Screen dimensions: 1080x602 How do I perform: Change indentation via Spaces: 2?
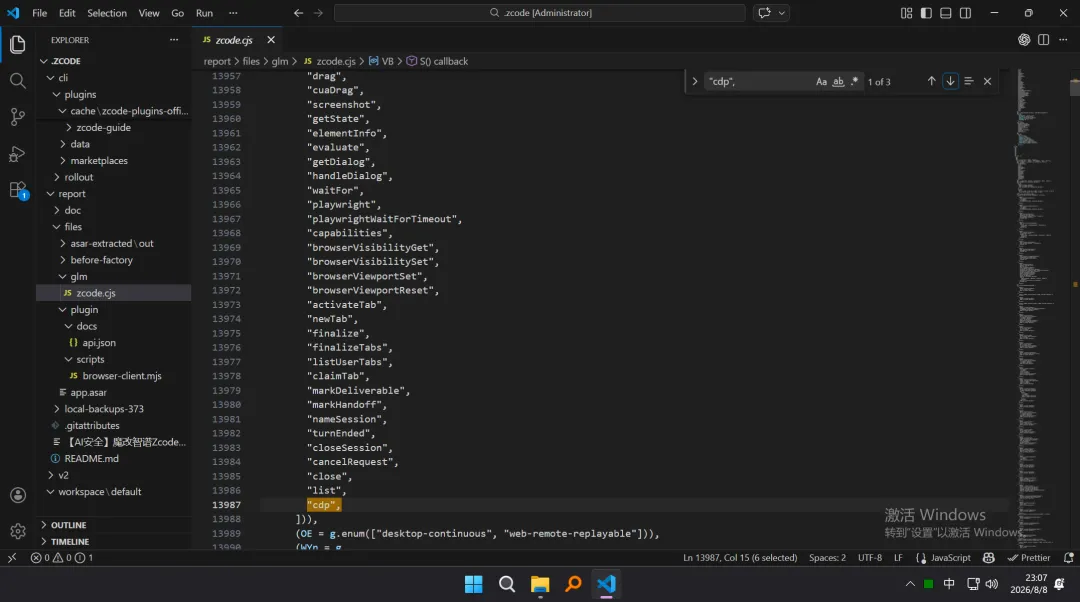point(827,558)
